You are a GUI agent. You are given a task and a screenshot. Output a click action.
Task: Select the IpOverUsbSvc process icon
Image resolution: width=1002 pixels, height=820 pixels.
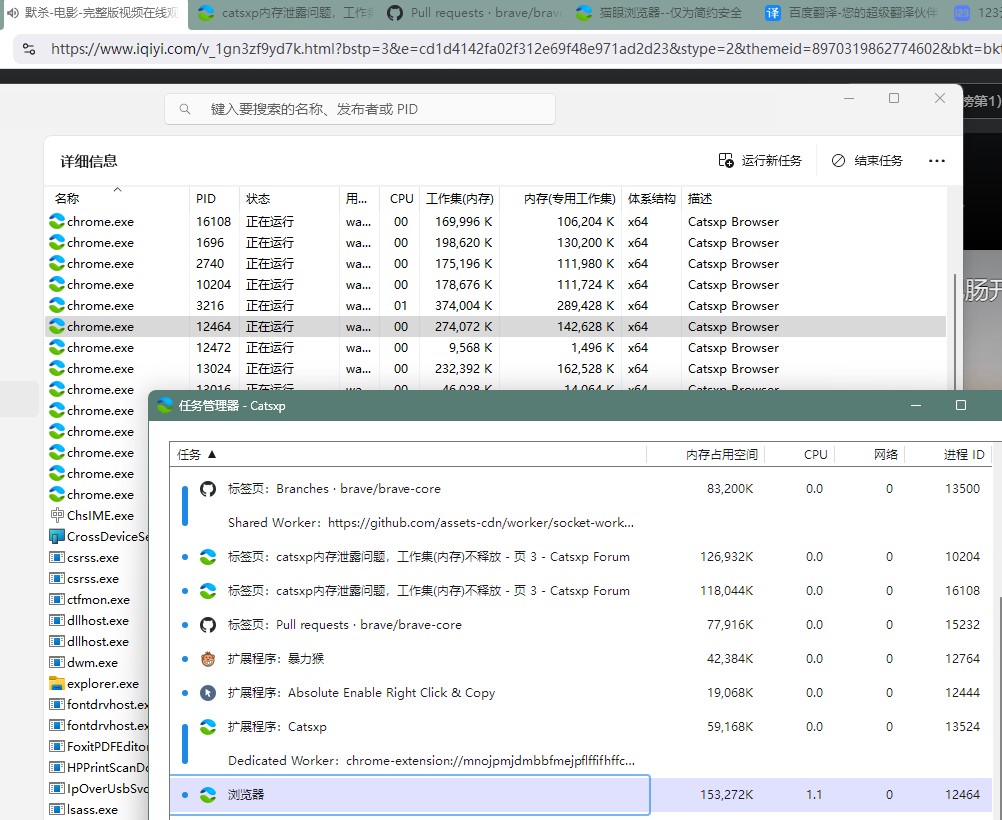57,788
